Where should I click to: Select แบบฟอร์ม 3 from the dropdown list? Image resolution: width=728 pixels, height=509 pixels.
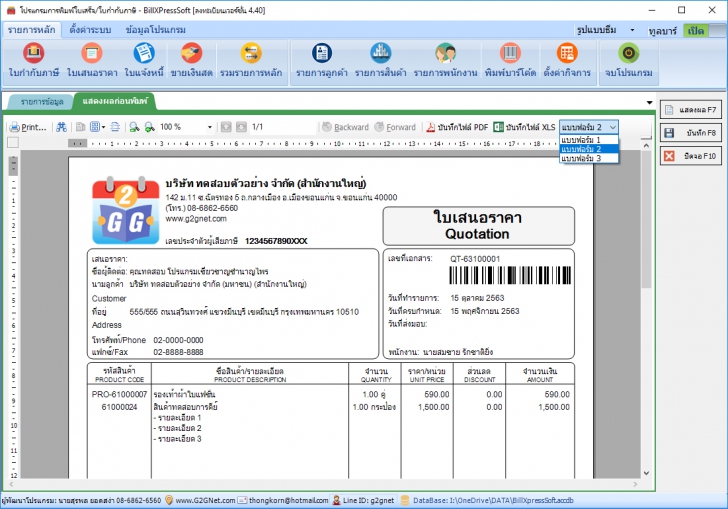click(x=589, y=158)
